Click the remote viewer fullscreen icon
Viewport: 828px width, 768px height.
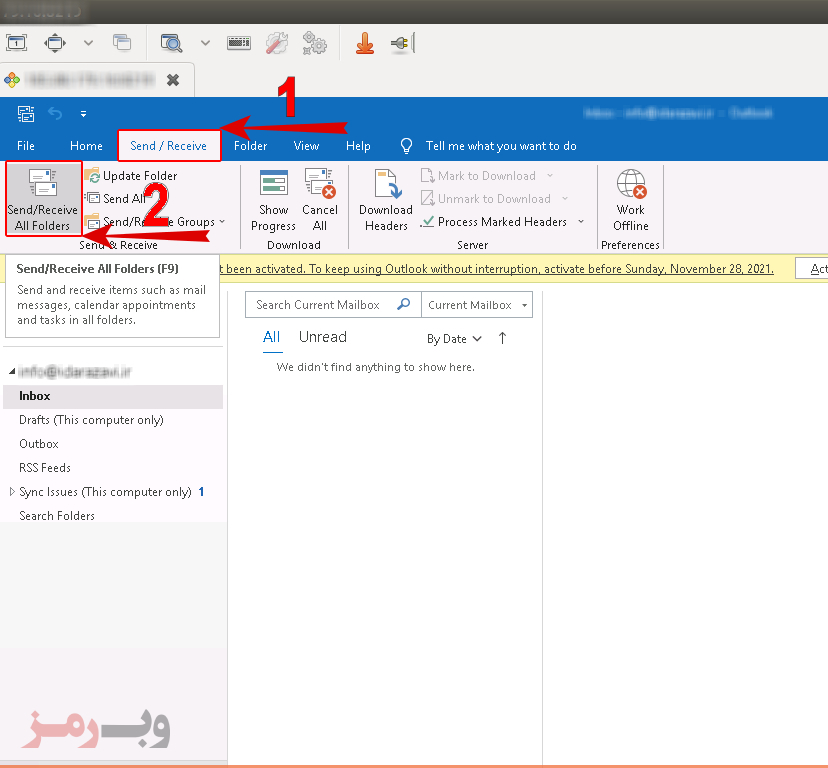16,43
